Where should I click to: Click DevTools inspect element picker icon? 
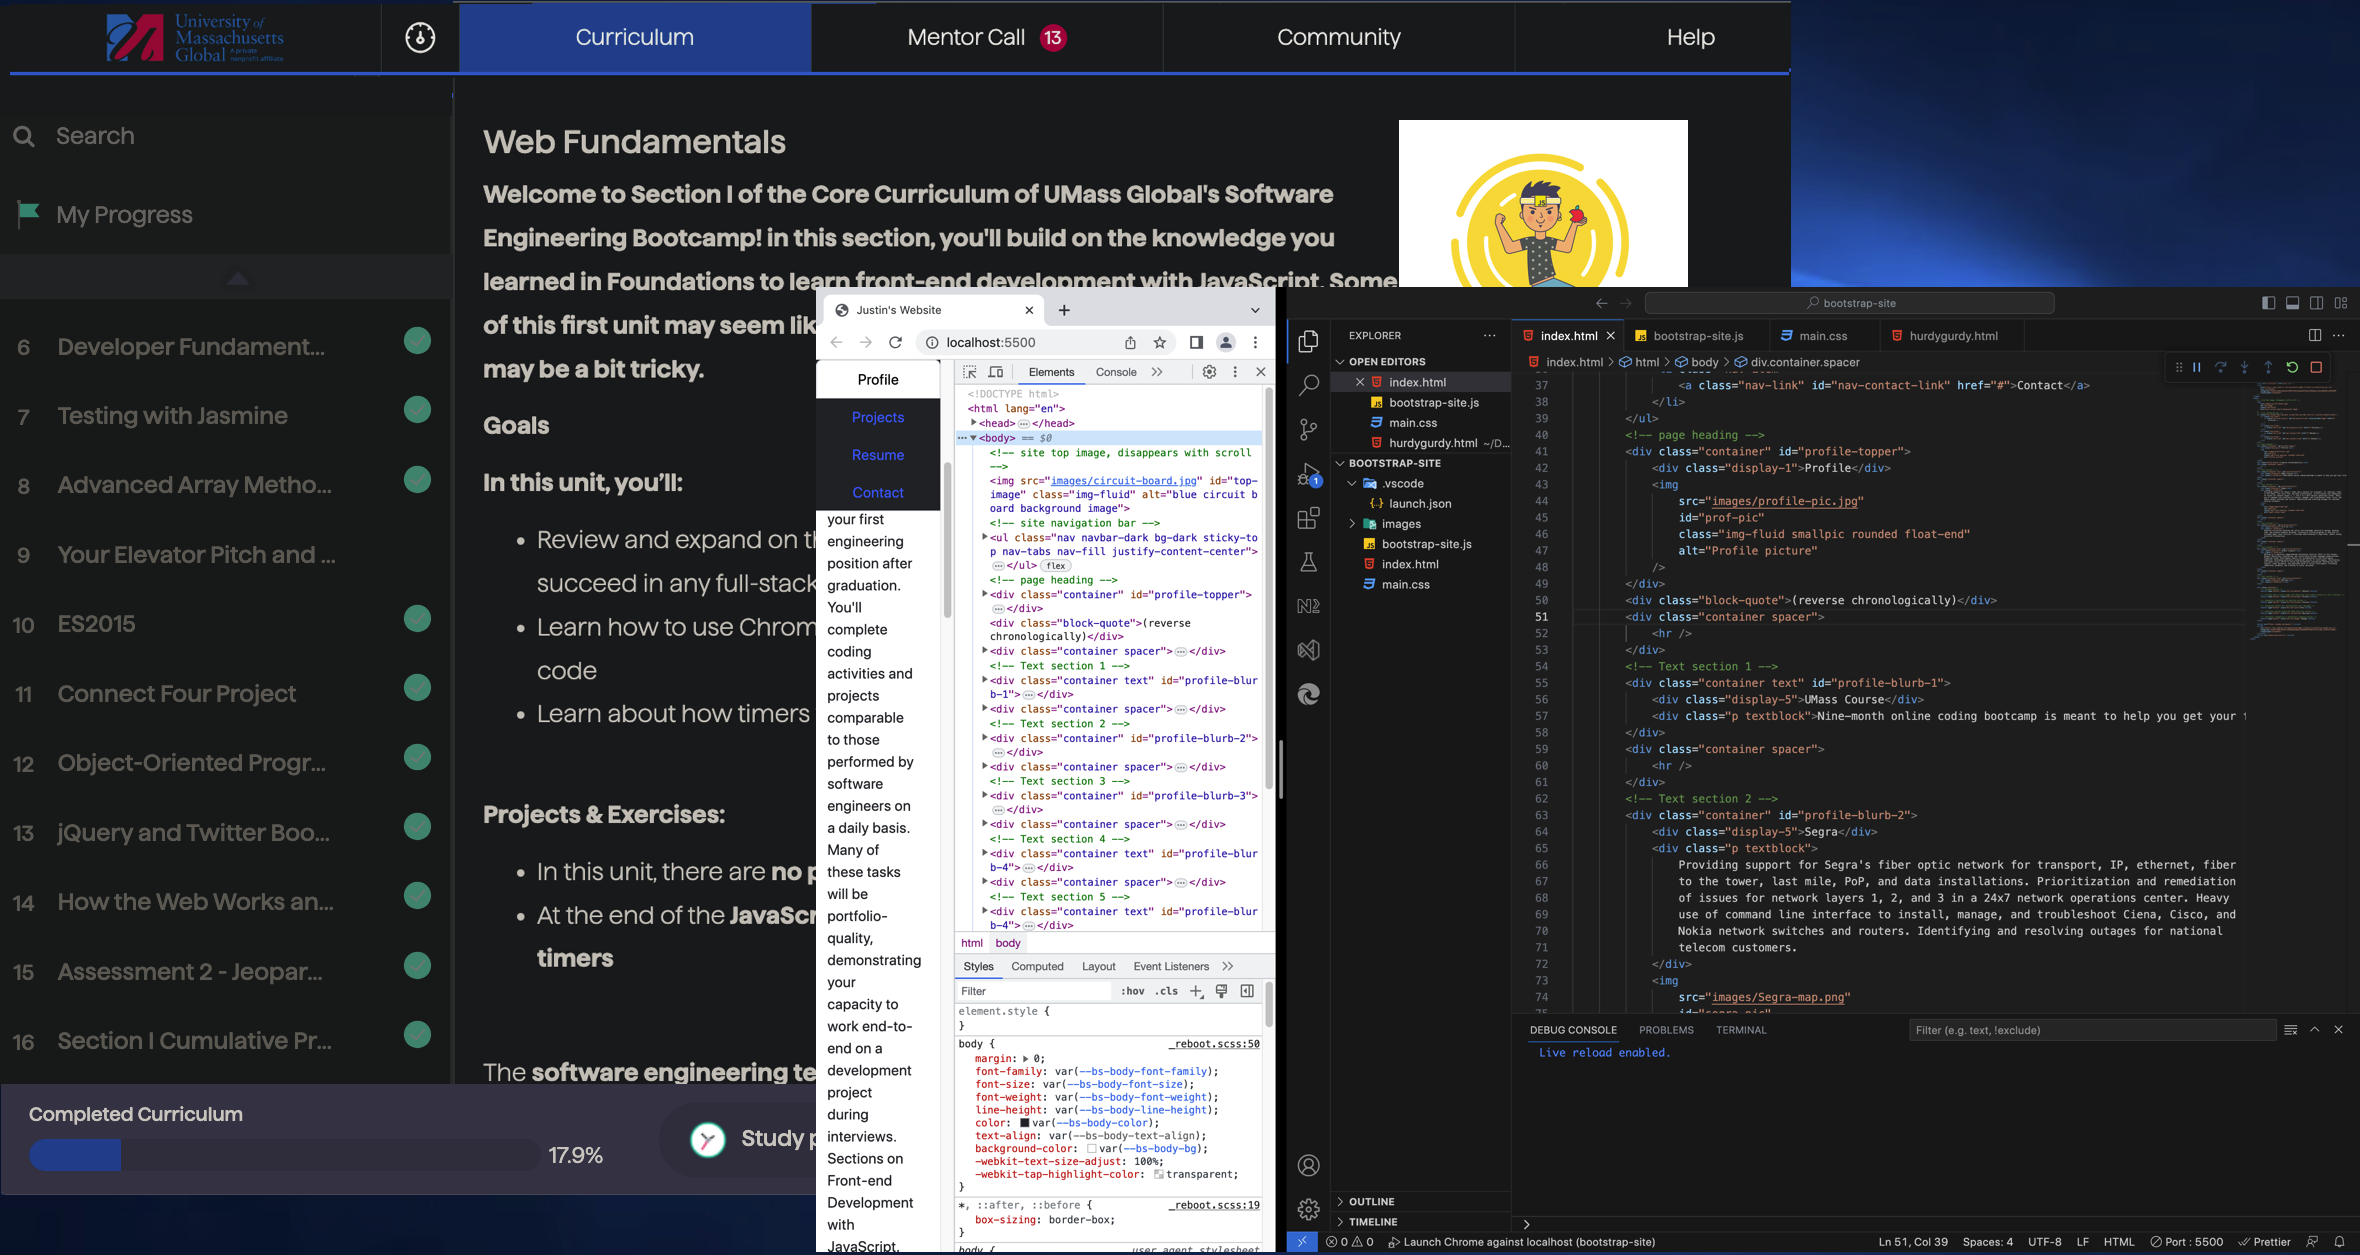(969, 372)
